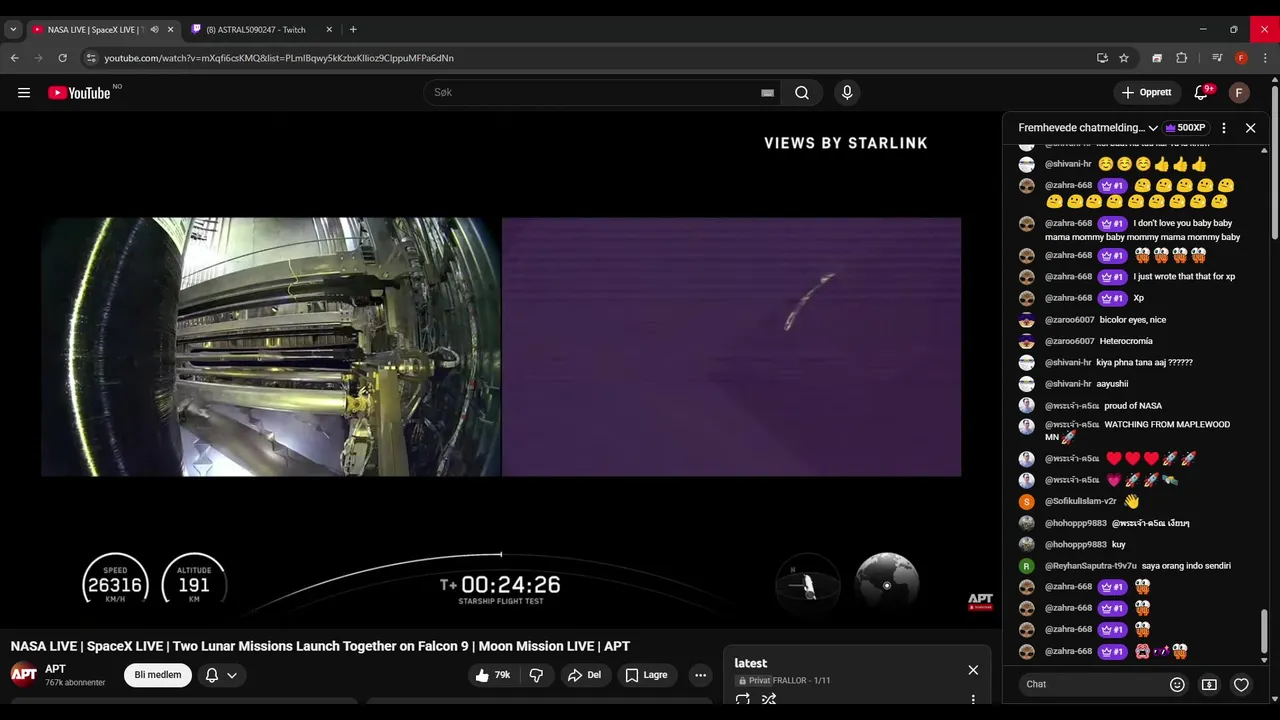Open media controls in Chrome toolbar
1280x720 pixels.
point(1217,58)
